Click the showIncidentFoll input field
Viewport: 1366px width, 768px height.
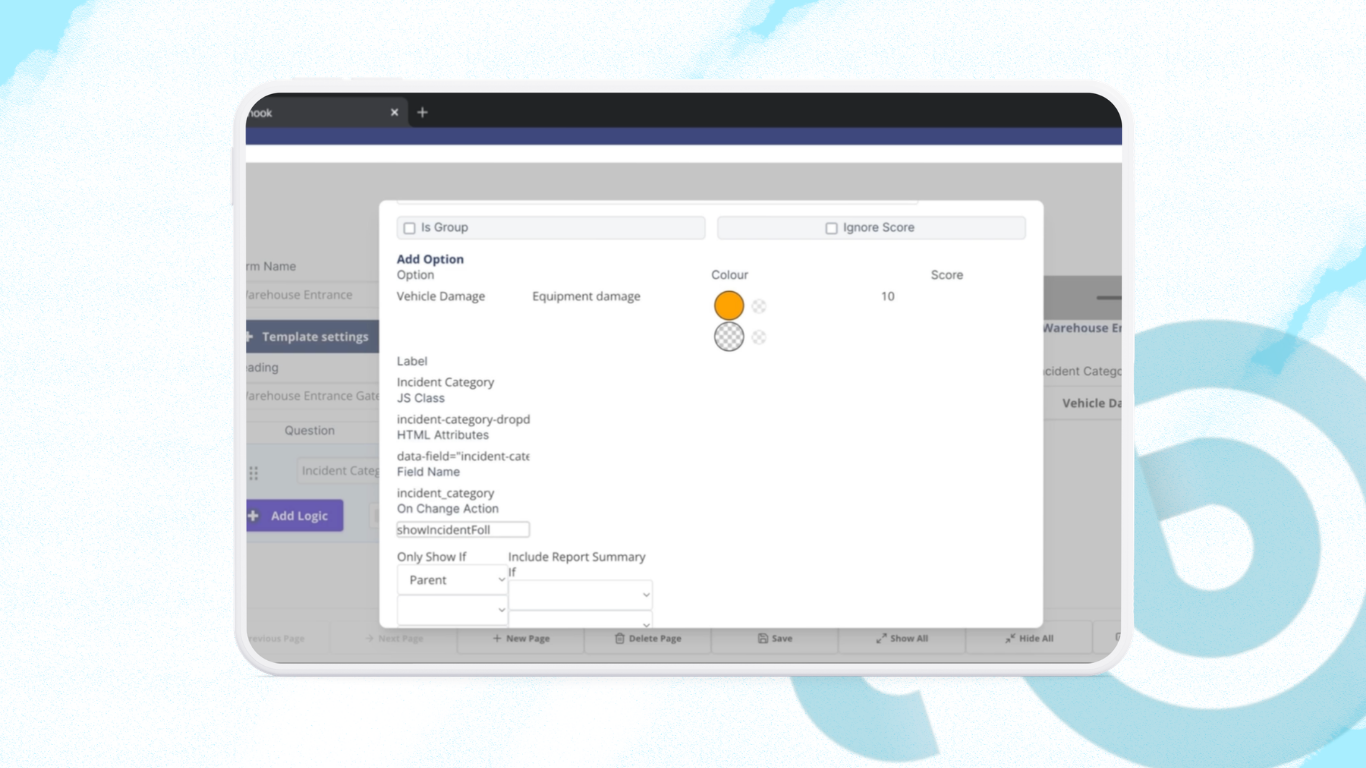tap(463, 530)
